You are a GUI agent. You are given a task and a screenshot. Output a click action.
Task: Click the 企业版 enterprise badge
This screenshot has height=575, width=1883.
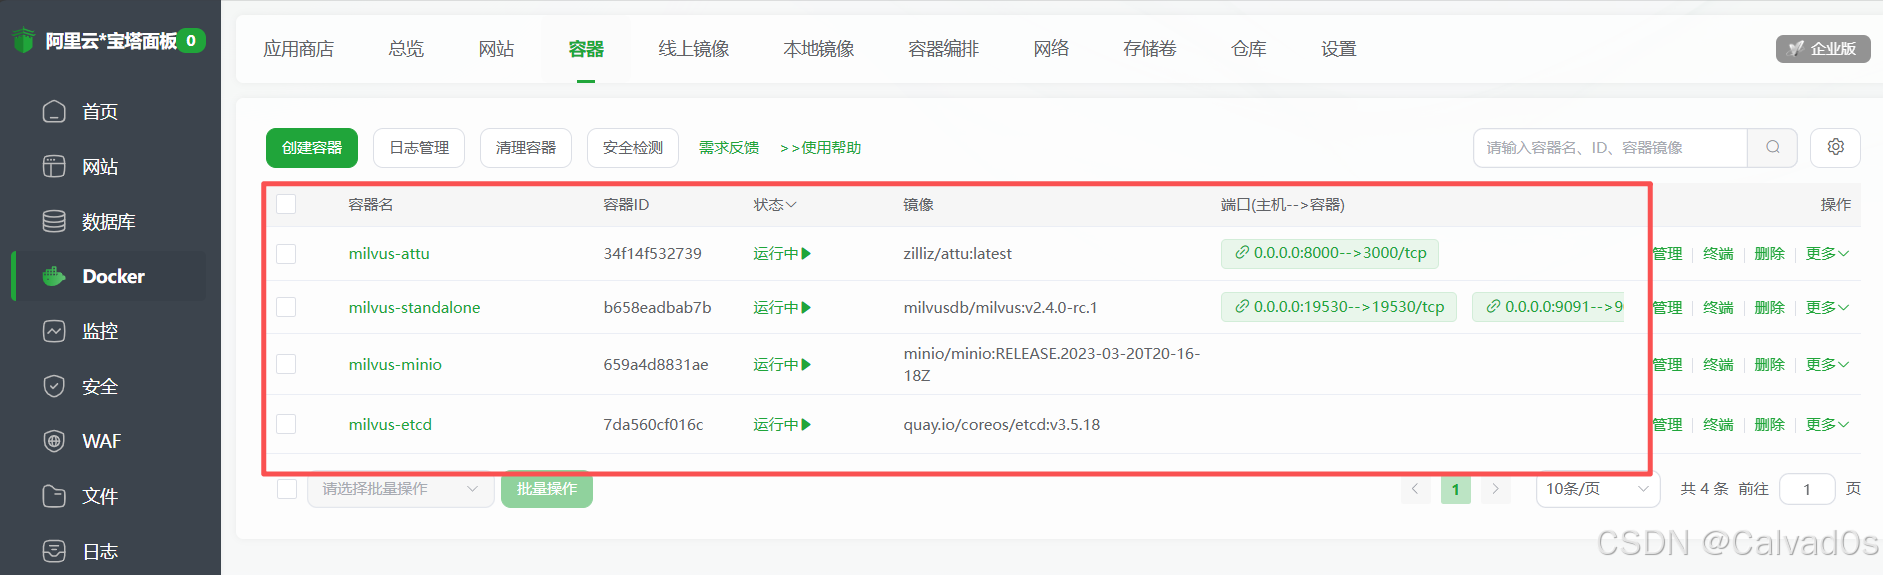point(1823,48)
